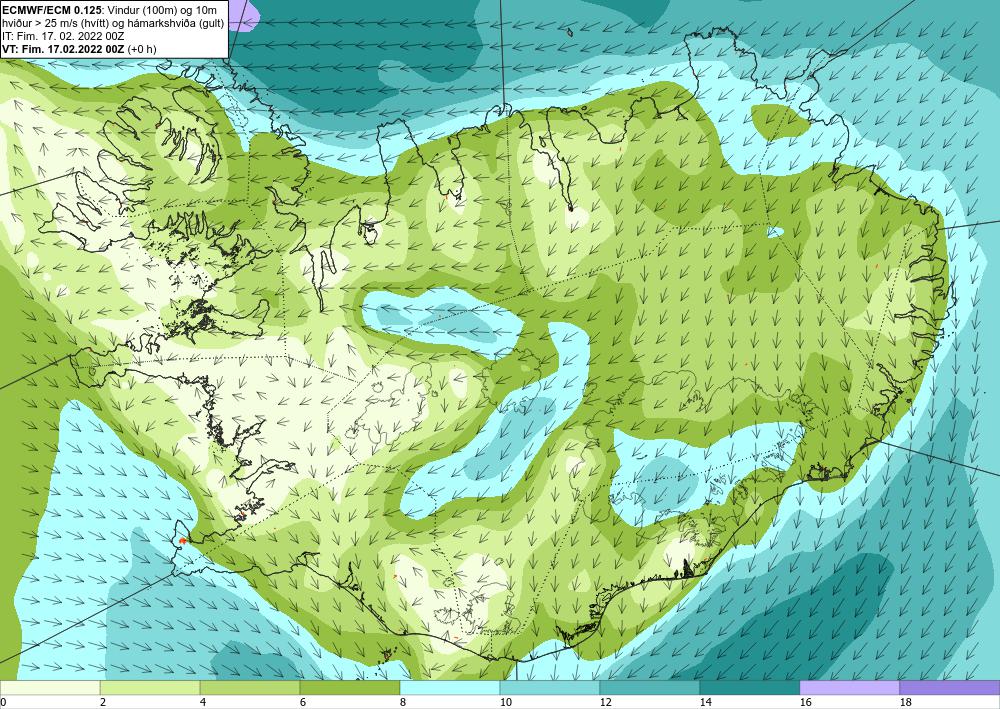This screenshot has height=709, width=1000.
Task: Click the purple legend swatch above 18 m/s
Action: 950,688
